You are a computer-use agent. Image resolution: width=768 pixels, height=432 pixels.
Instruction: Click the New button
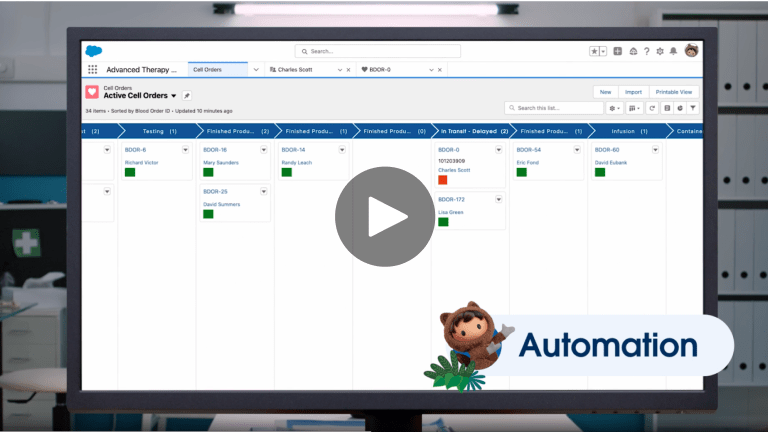coord(605,91)
